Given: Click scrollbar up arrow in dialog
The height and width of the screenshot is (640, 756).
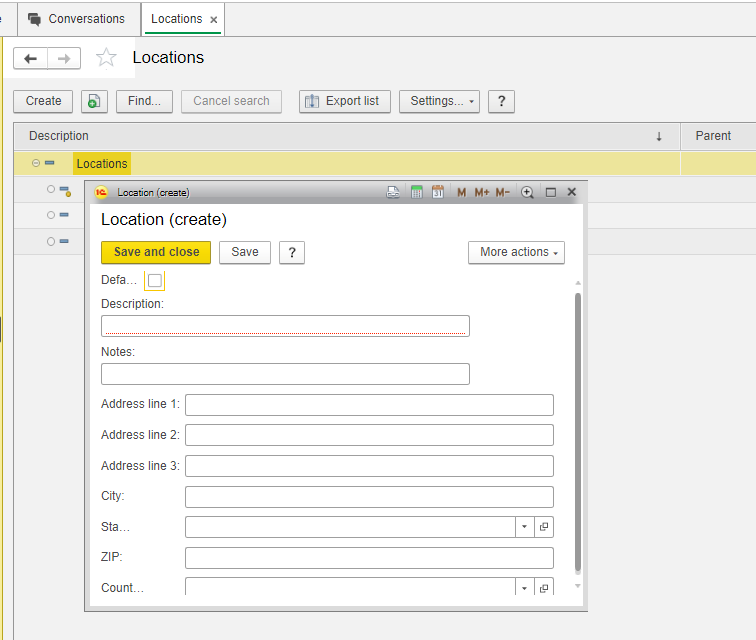Looking at the screenshot, I should (578, 283).
